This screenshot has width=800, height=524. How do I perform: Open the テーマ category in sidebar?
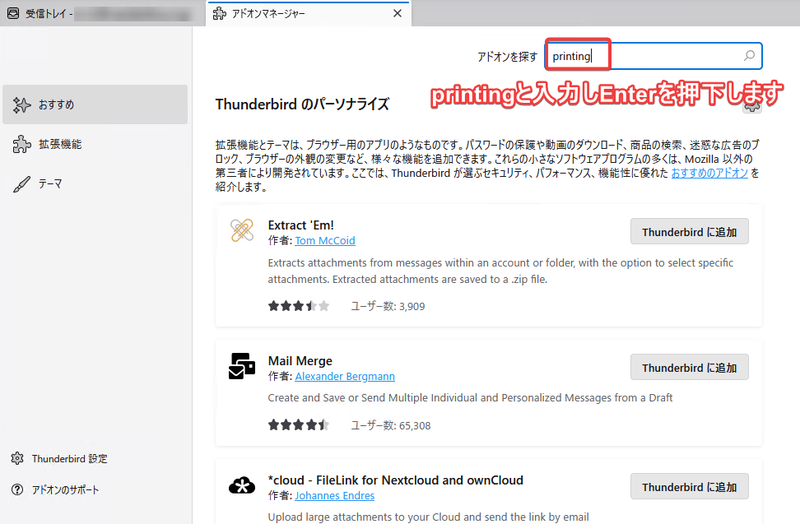tap(95, 184)
